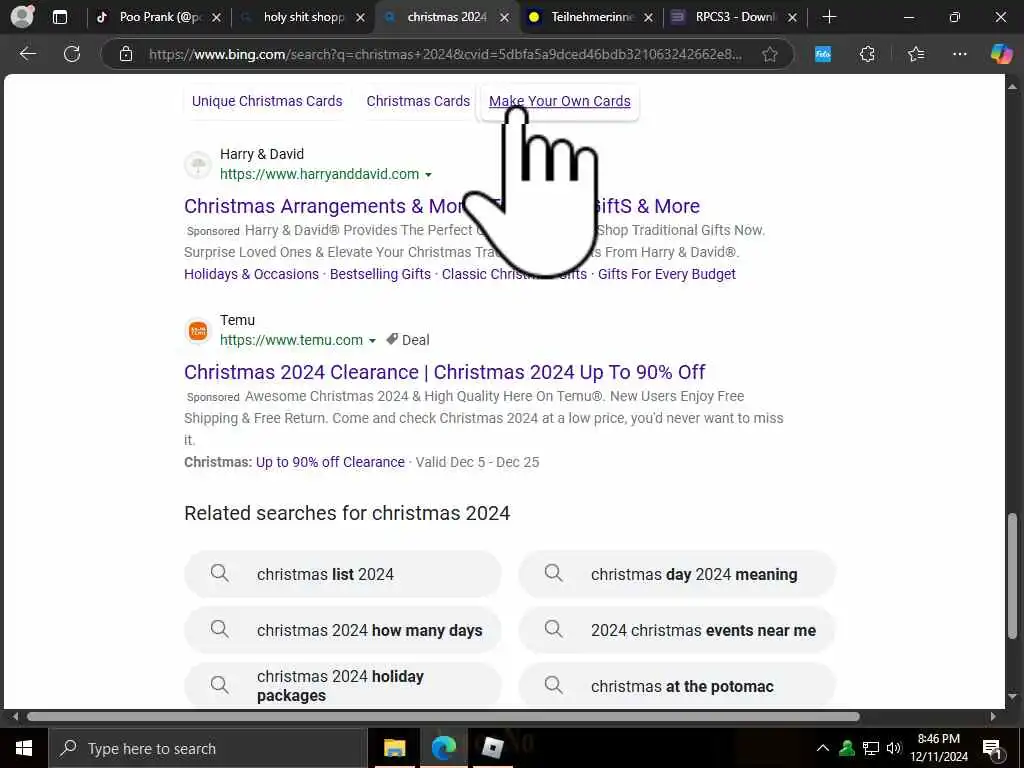Open Microsoft Edge taskbar icon
Viewport: 1024px width, 768px height.
[443, 748]
